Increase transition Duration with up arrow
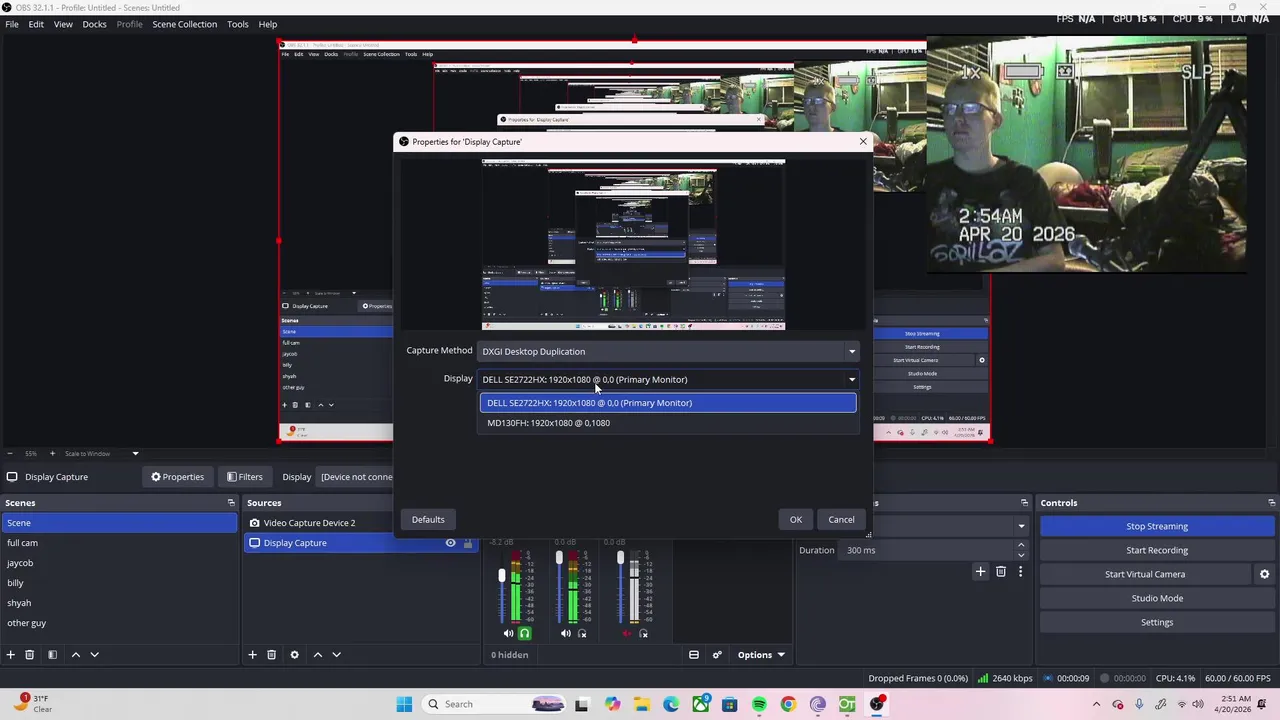 (x=1021, y=546)
